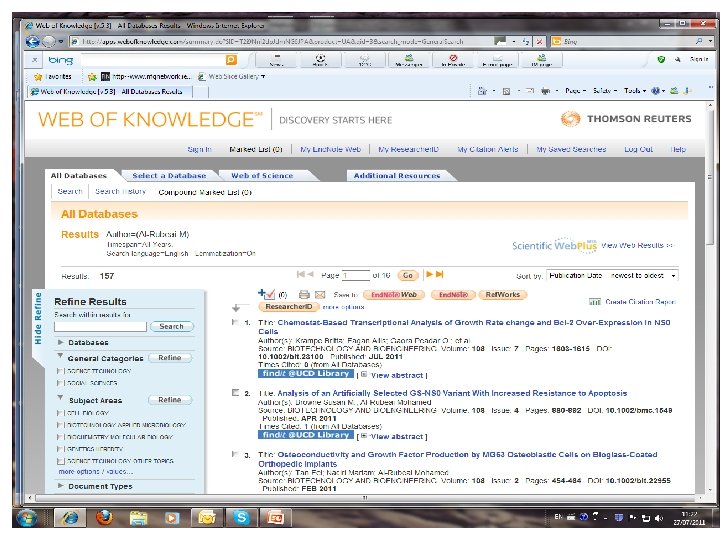The image size is (720, 540).
Task: Collapse General Categories section
Action: pyautogui.click(x=60, y=356)
